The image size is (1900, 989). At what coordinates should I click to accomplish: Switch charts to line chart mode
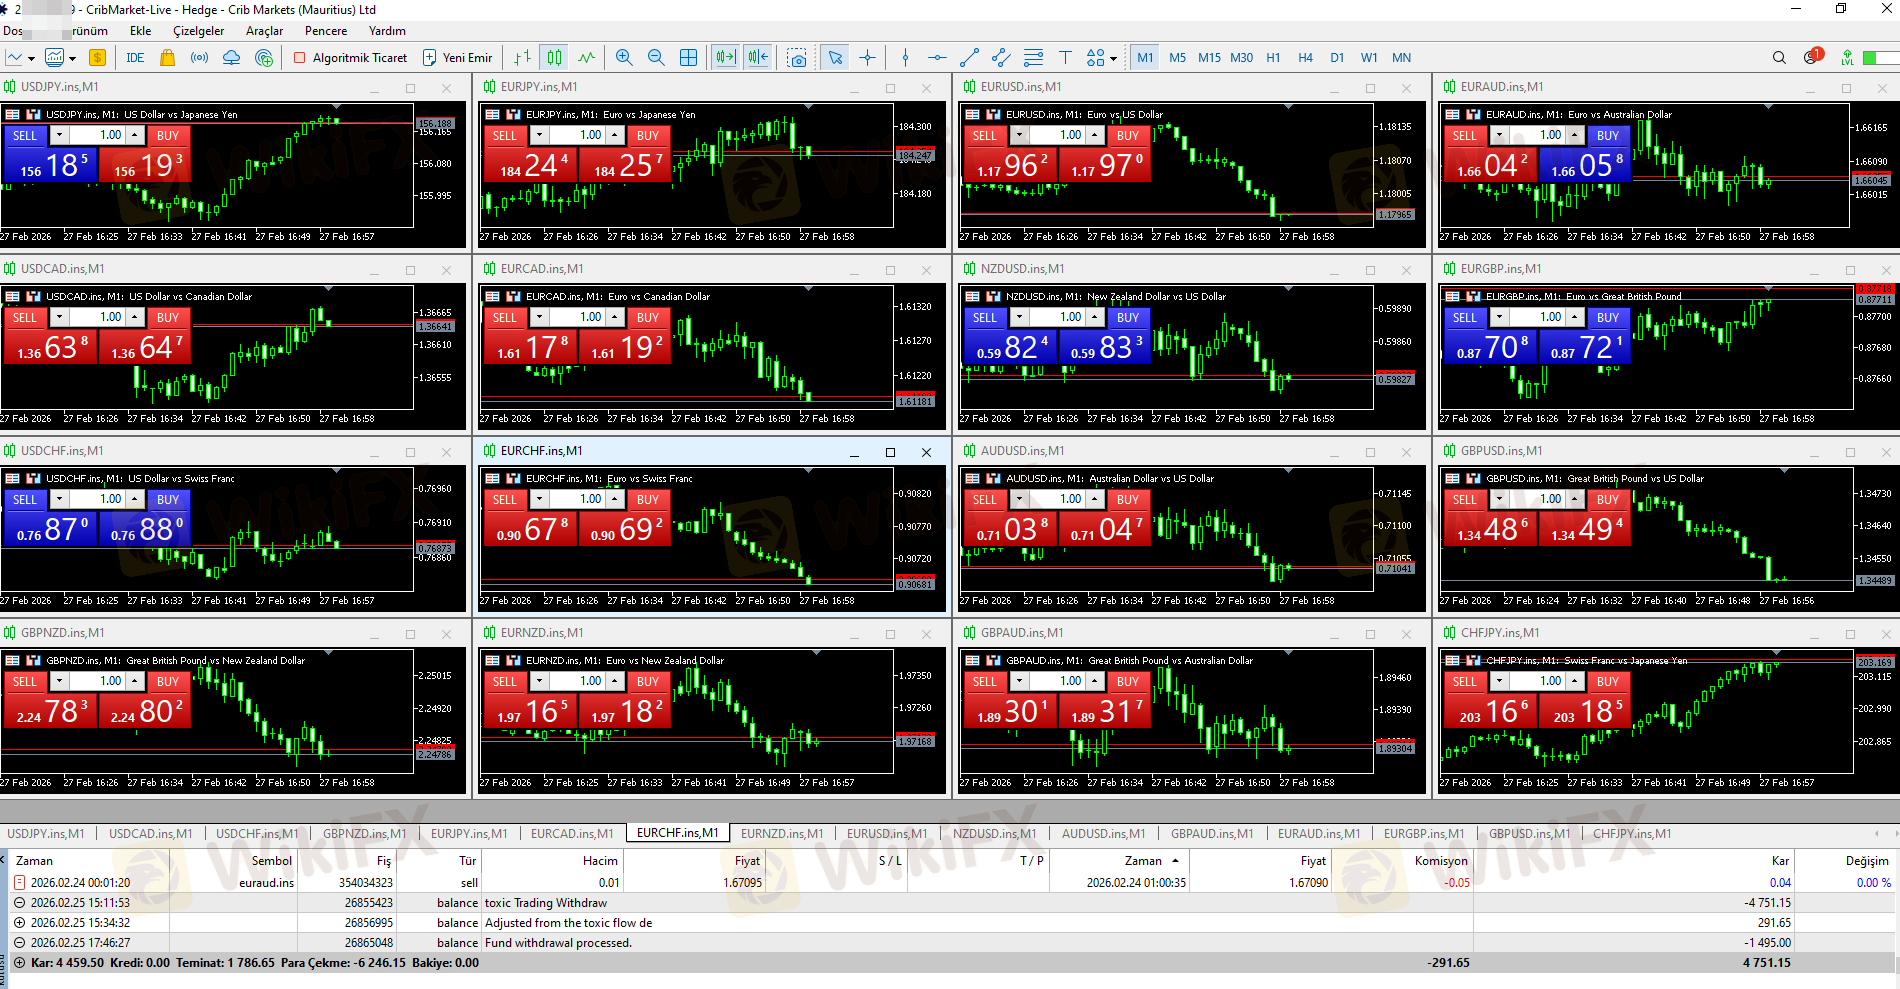click(x=586, y=58)
